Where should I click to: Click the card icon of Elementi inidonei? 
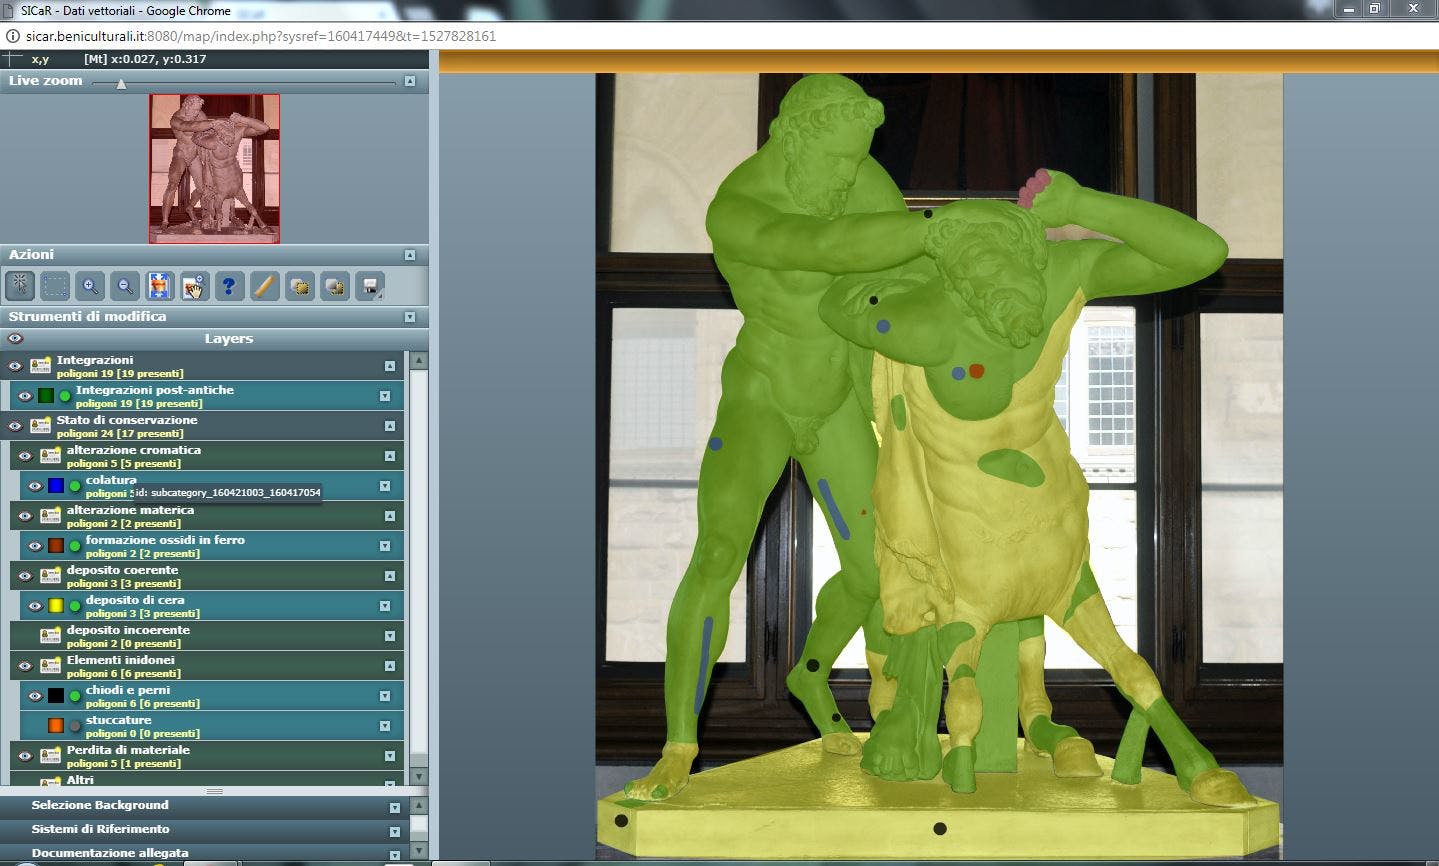(x=50, y=666)
